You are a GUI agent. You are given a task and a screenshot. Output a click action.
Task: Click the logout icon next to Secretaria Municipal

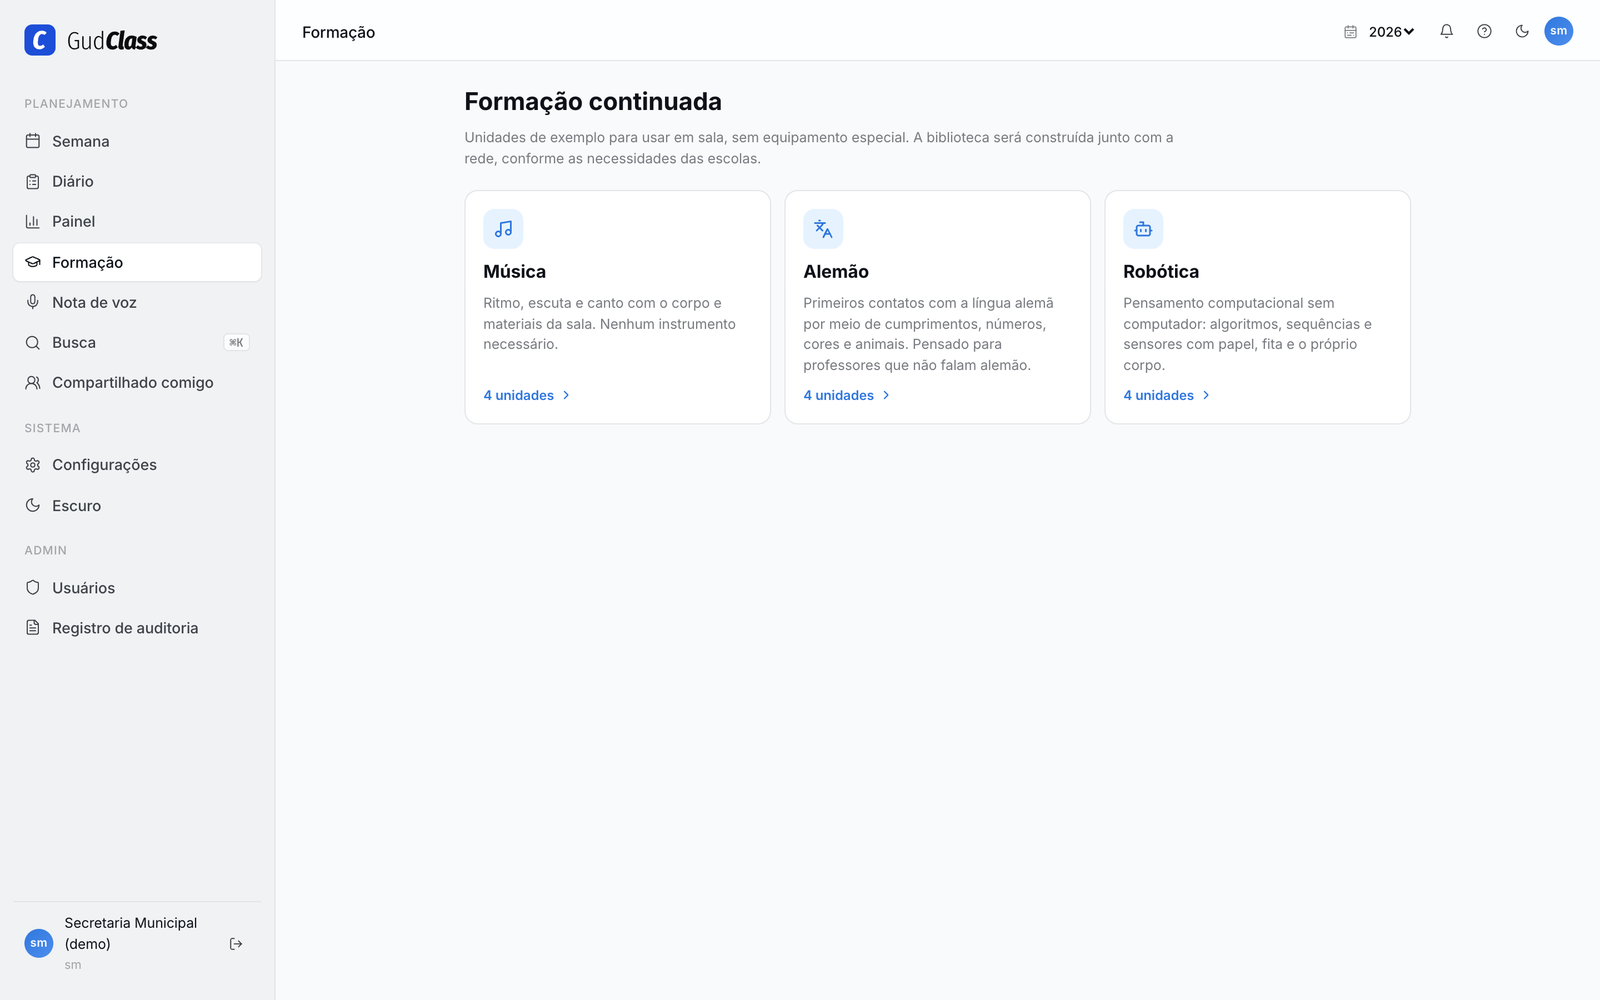click(x=236, y=944)
